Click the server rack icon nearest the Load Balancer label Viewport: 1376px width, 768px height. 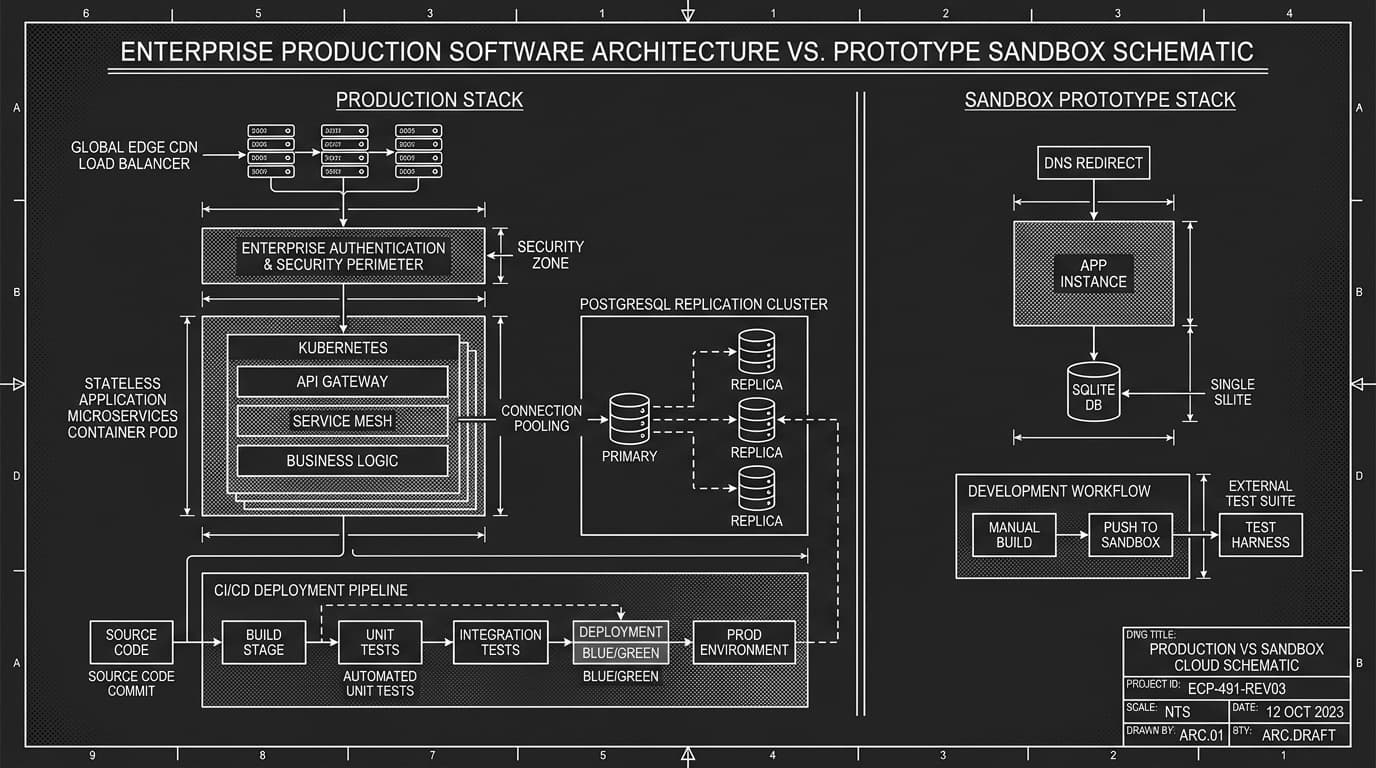[x=271, y=151]
